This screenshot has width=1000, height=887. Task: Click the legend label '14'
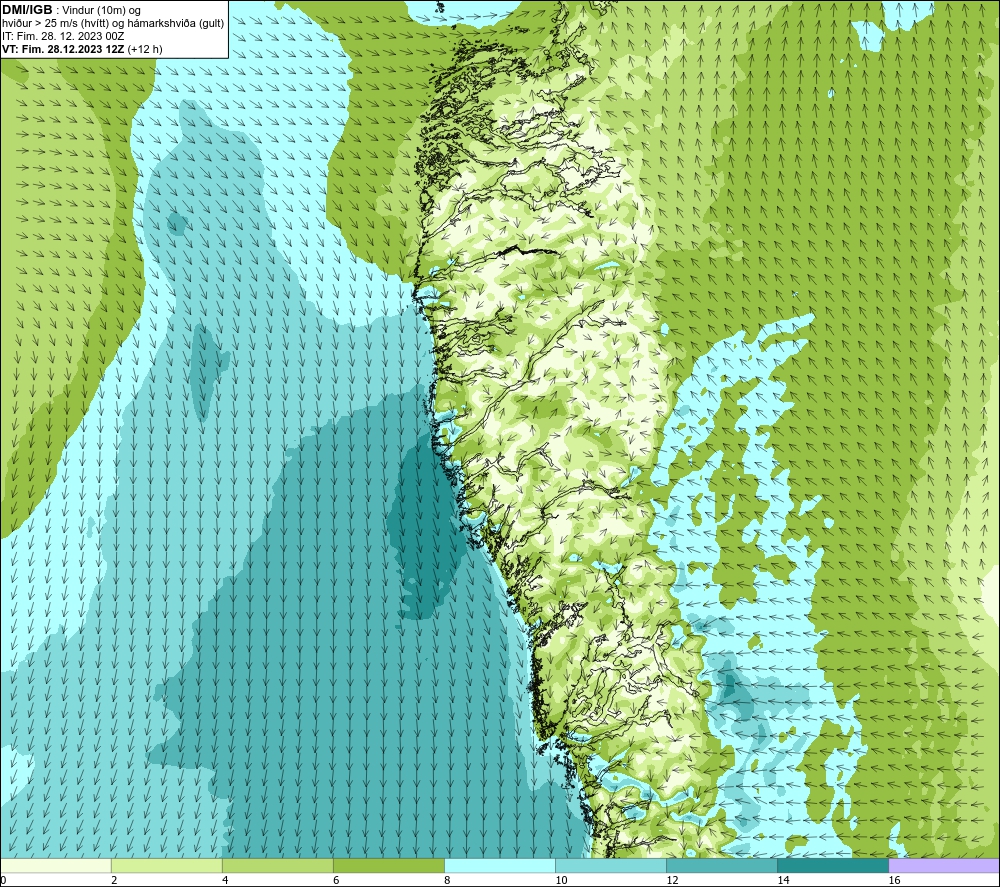783,880
